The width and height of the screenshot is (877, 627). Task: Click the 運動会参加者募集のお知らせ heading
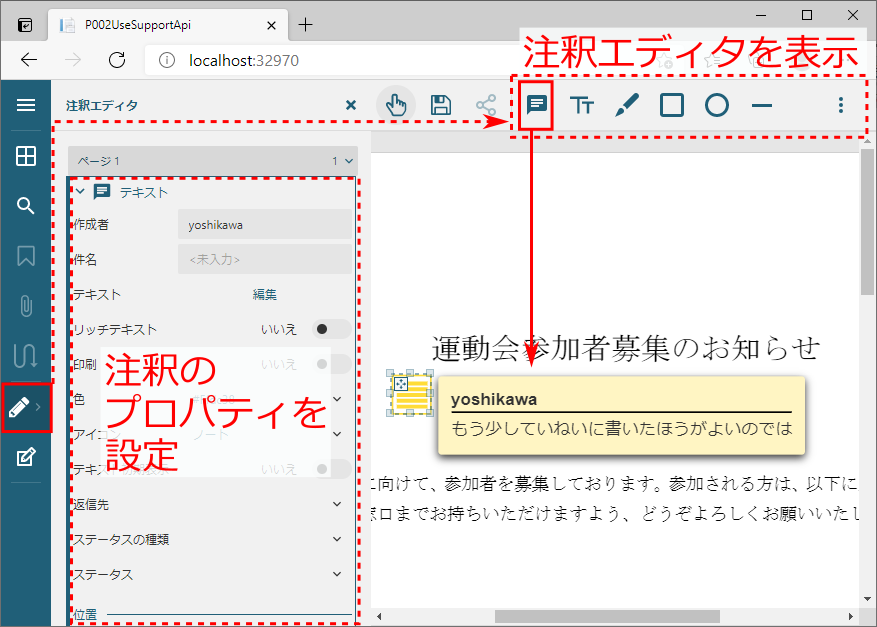click(x=625, y=348)
